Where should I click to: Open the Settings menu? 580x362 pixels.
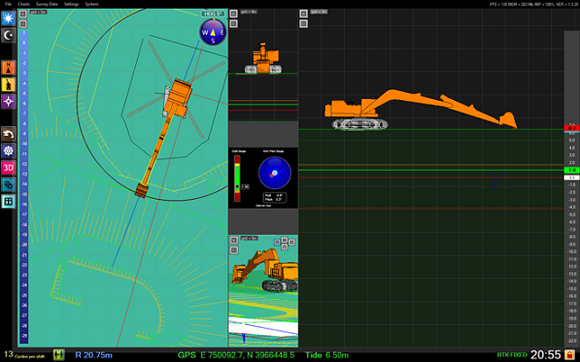click(x=71, y=4)
